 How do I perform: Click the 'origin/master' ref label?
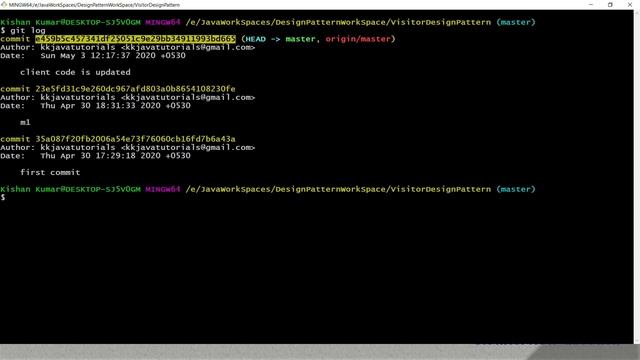coord(358,39)
